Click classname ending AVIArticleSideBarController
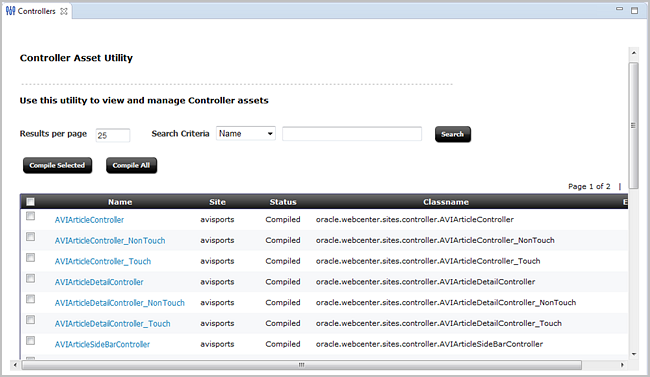 pos(429,344)
